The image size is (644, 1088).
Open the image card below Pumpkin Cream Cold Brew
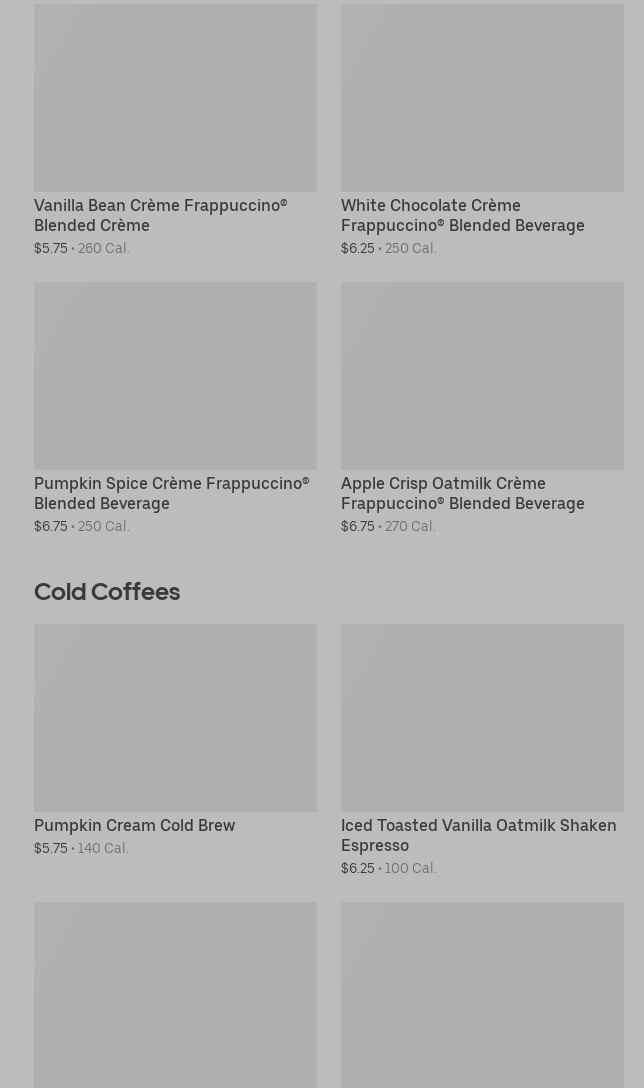pos(175,994)
